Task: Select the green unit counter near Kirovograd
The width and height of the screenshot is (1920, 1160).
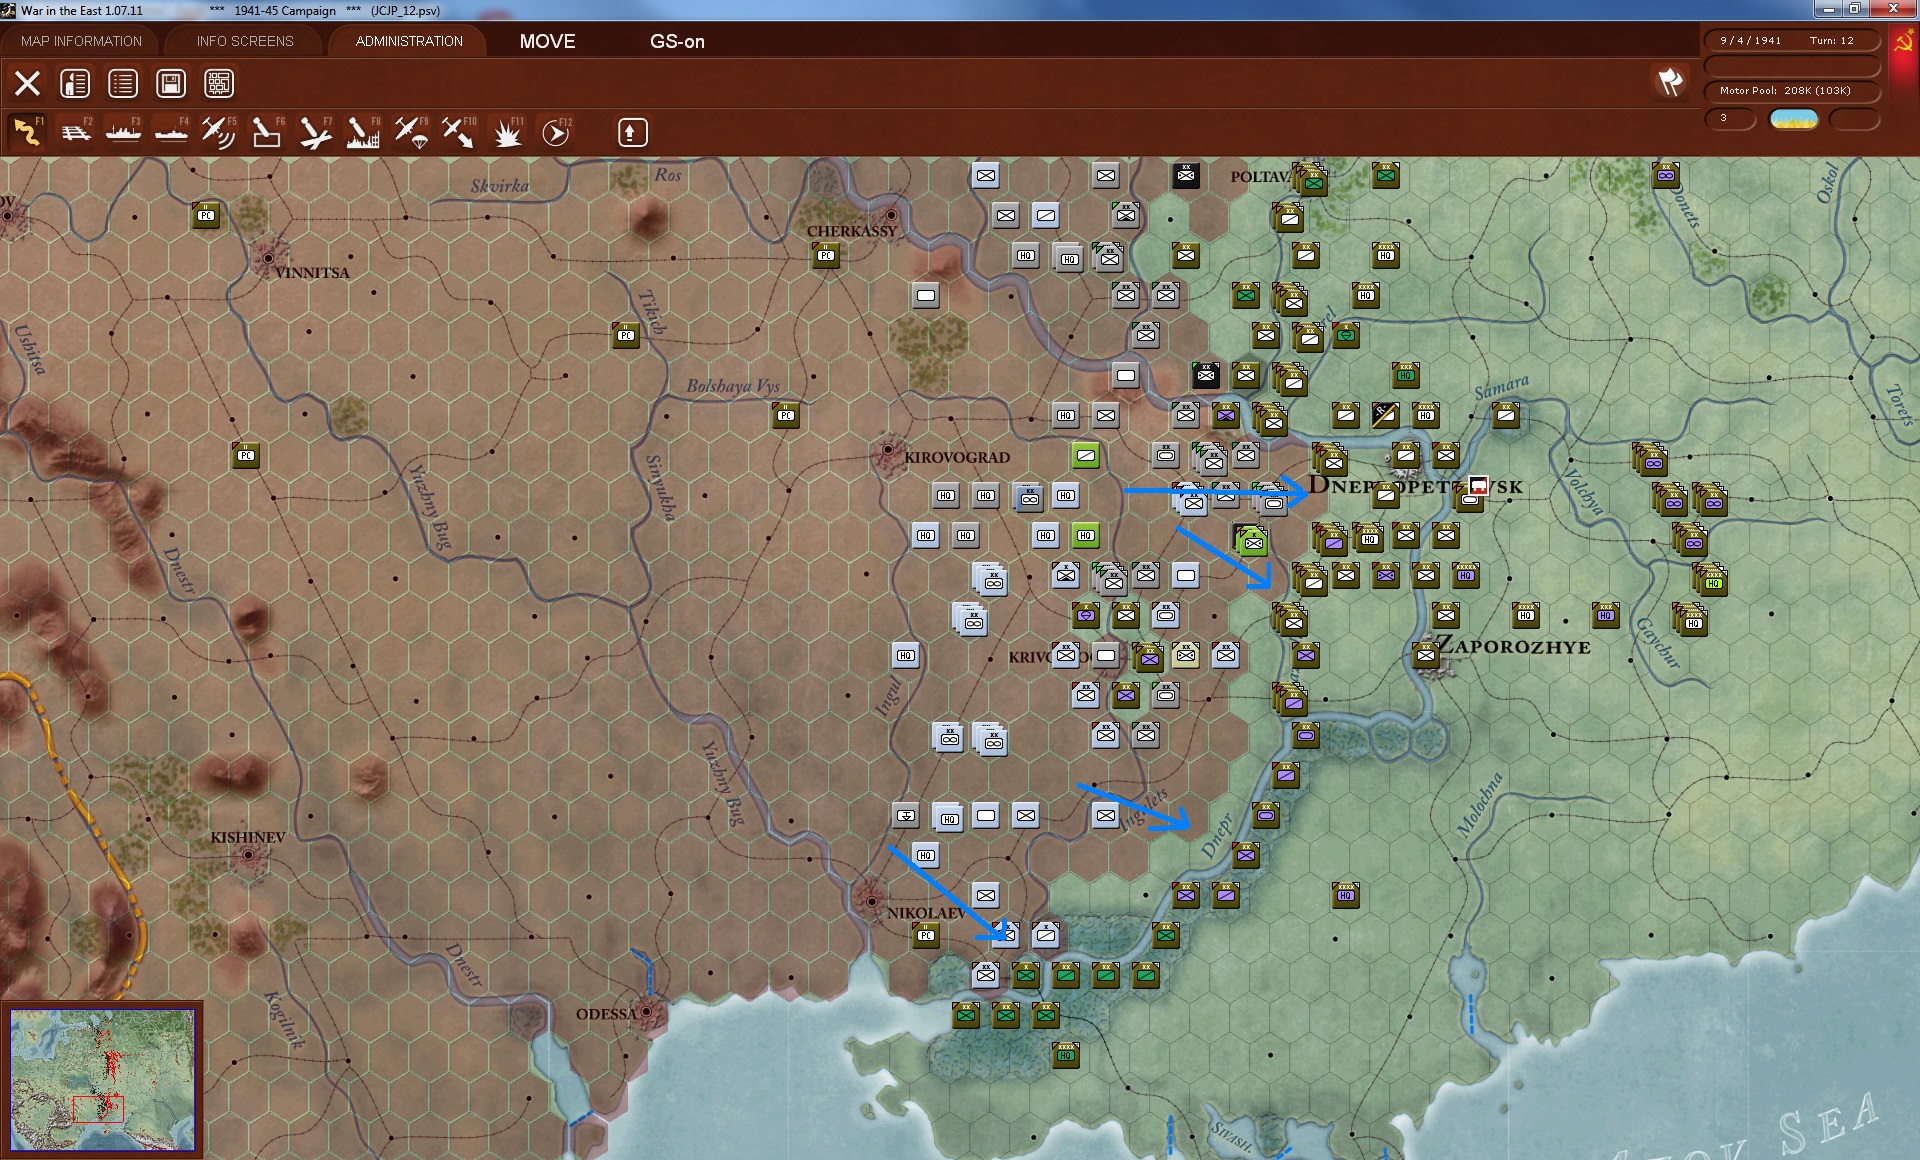Action: click(1086, 456)
